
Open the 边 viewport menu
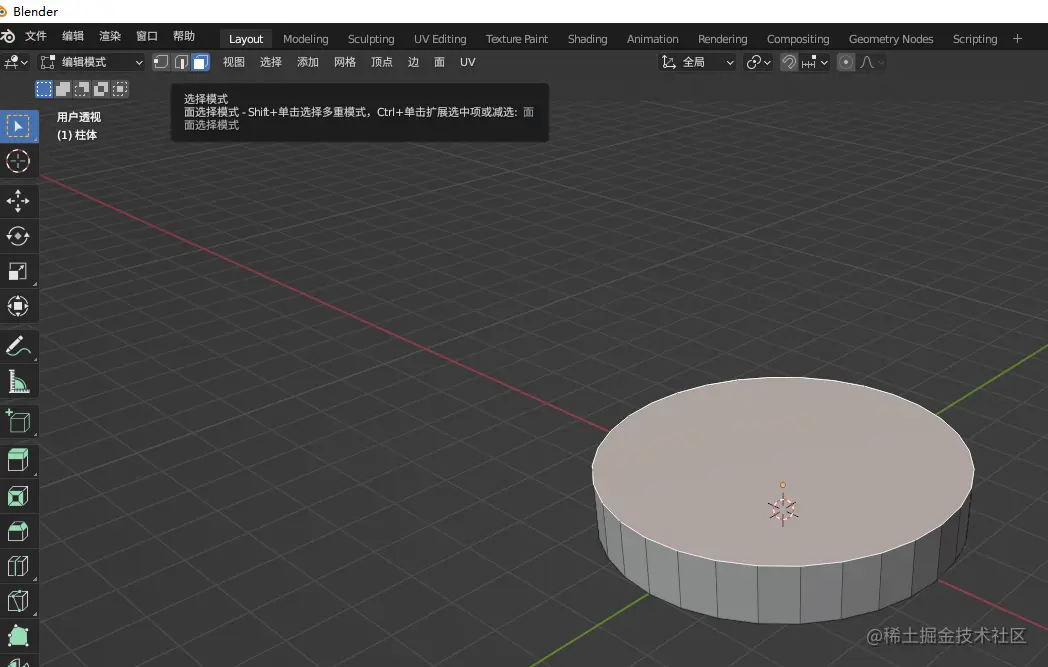(413, 62)
